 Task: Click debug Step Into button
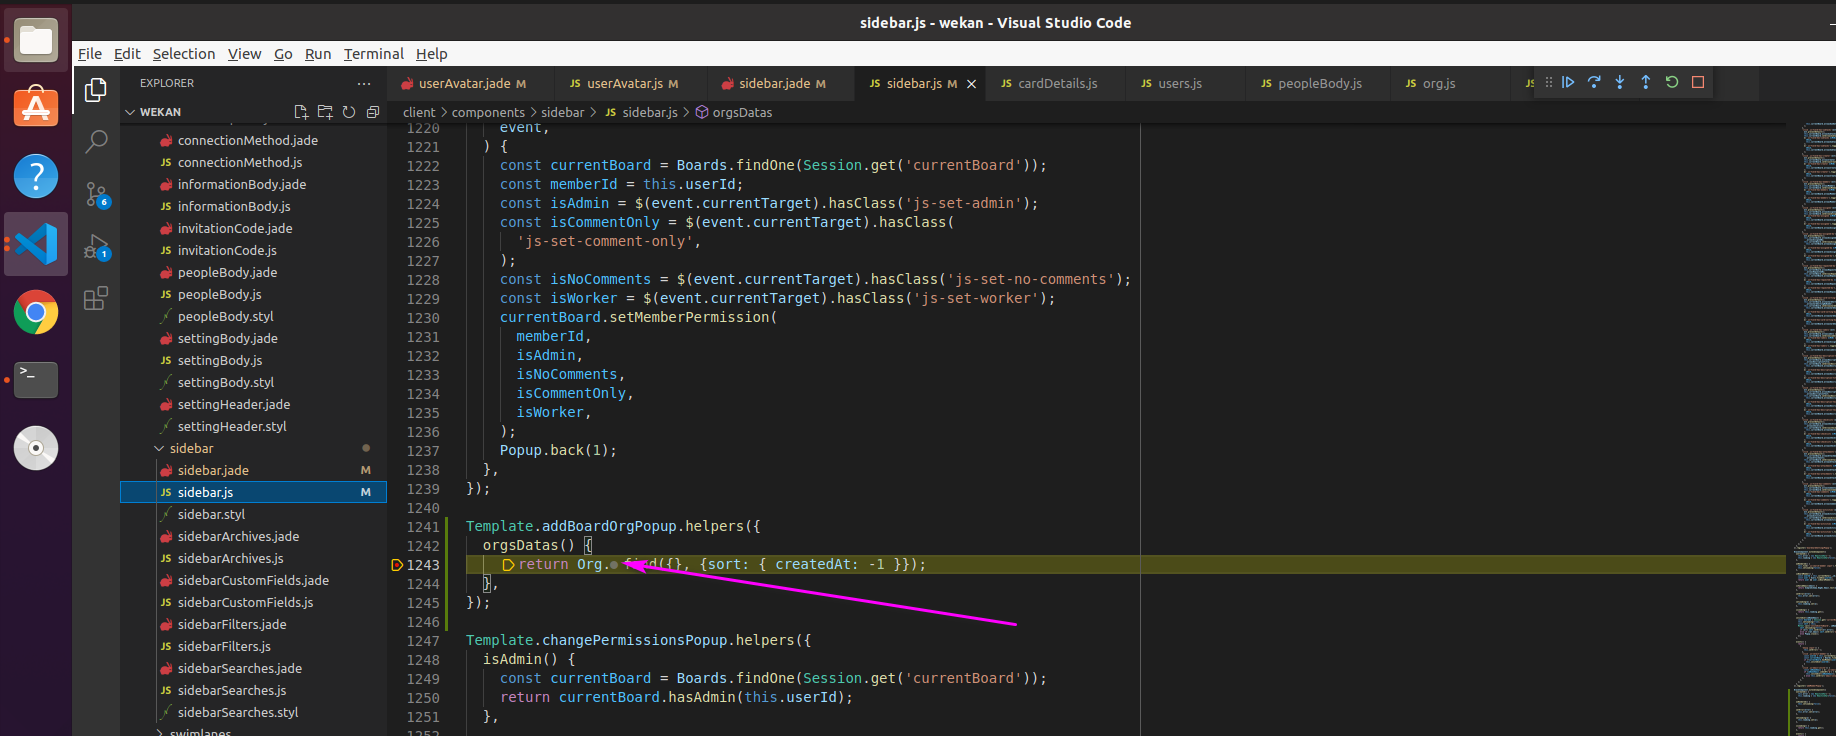1620,82
